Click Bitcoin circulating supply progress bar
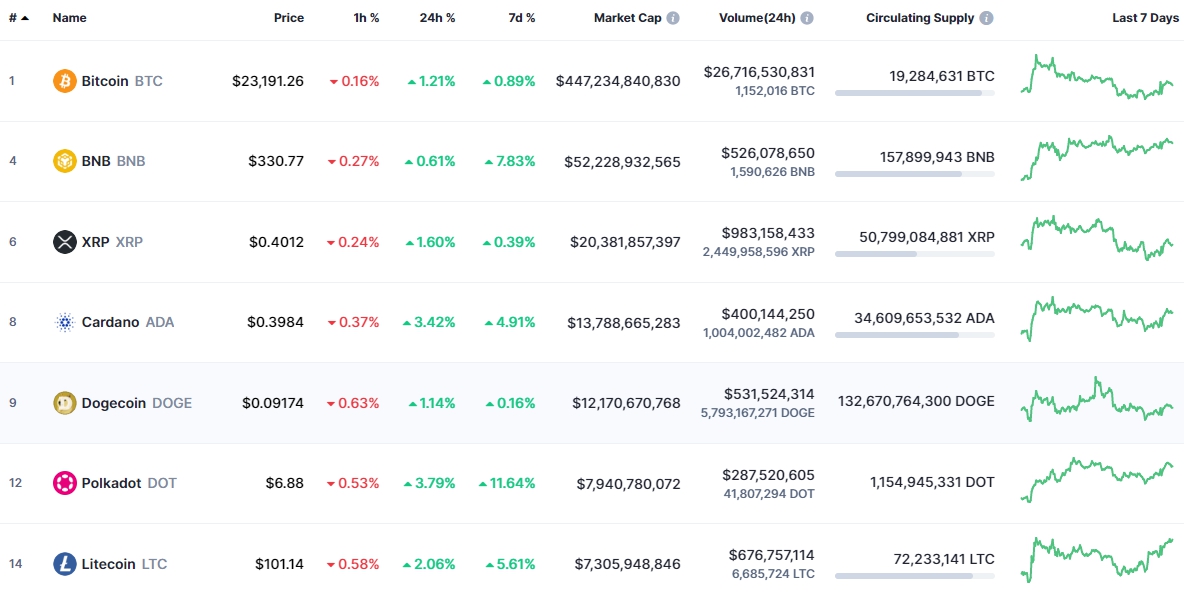This screenshot has width=1184, height=594. click(914, 93)
